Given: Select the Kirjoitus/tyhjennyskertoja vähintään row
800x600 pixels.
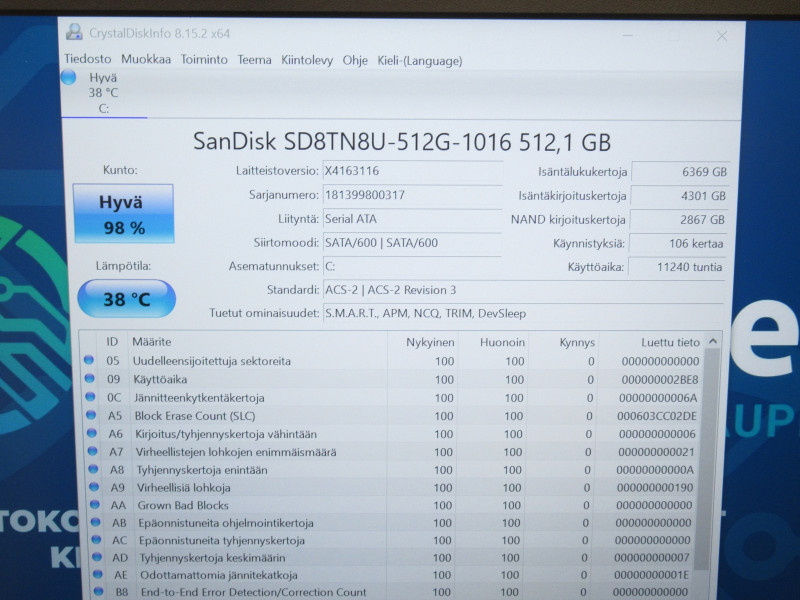Looking at the screenshot, I should point(392,434).
